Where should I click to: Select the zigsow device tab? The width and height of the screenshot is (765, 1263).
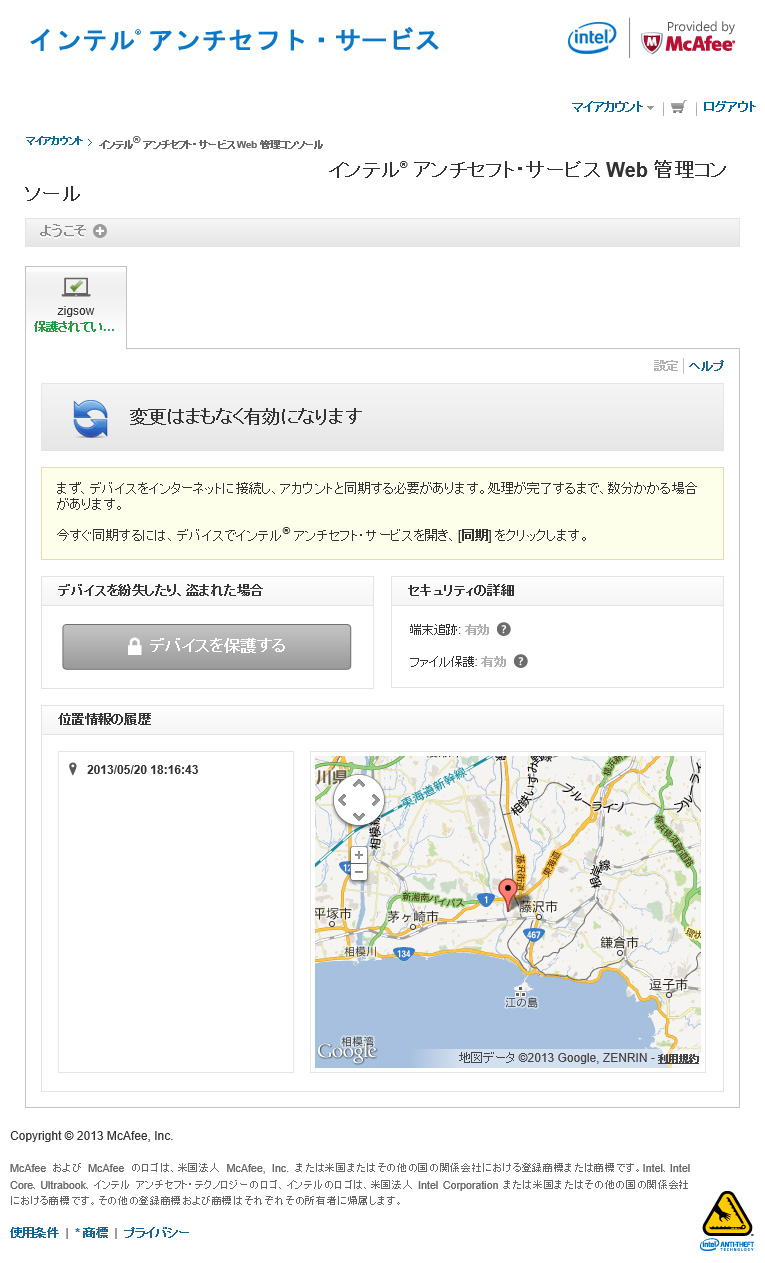coord(76,307)
